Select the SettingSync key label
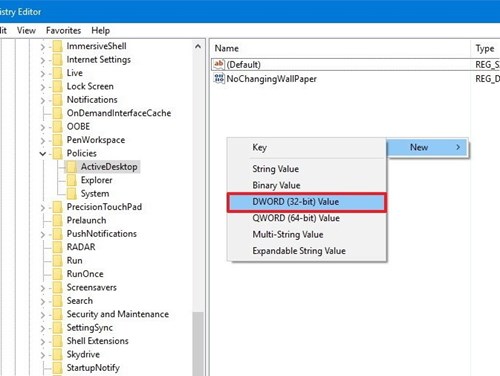500x376 pixels. pos(90,328)
